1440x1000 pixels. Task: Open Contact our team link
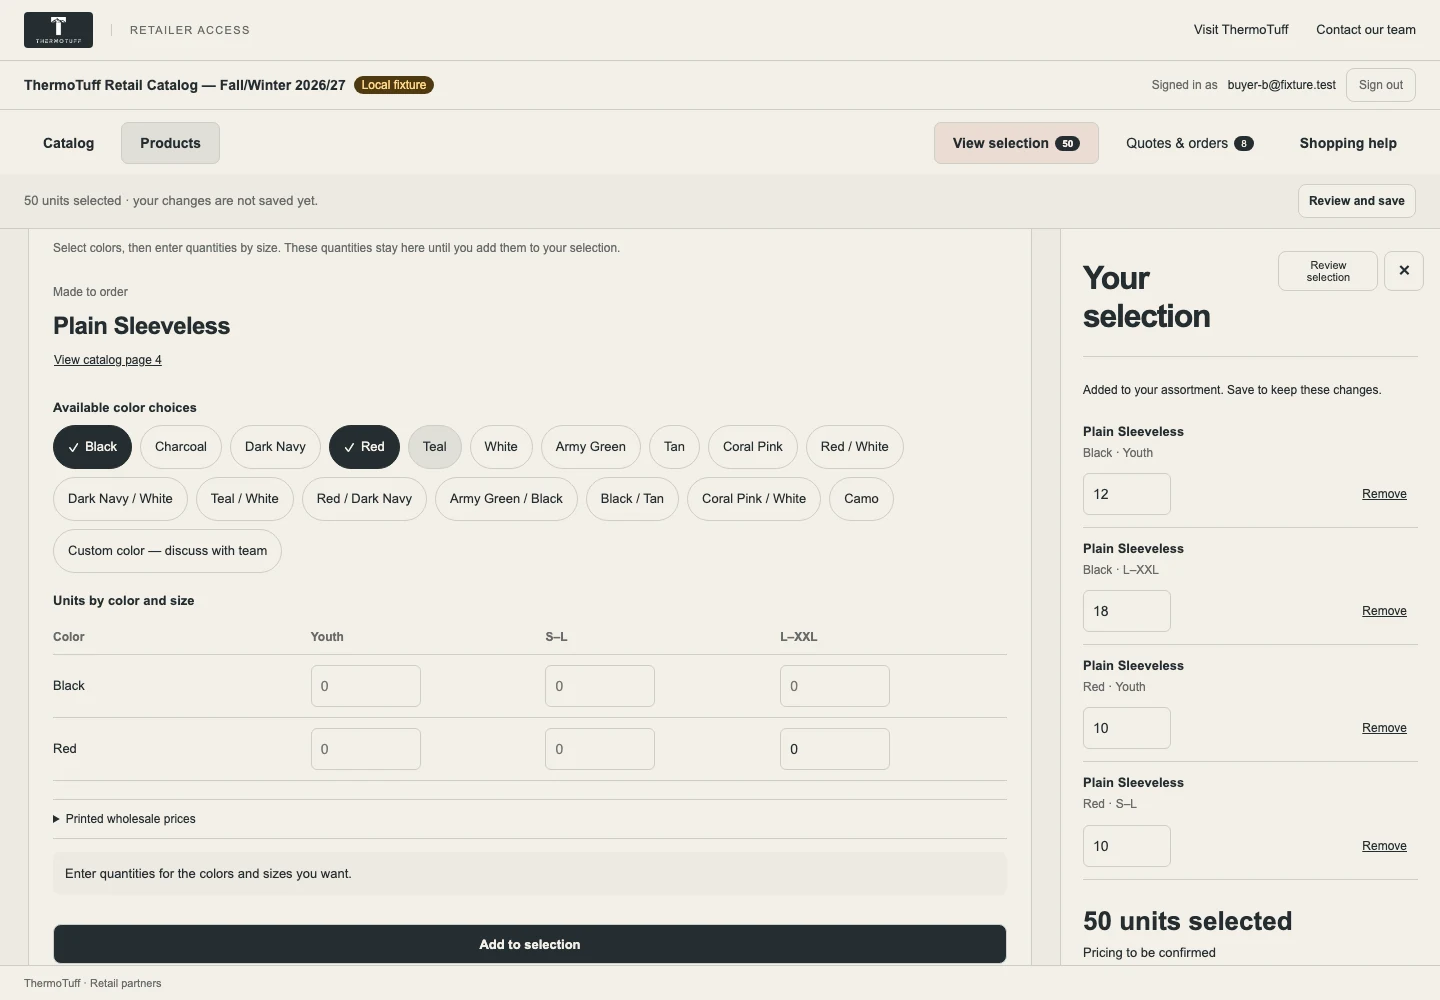(1366, 30)
